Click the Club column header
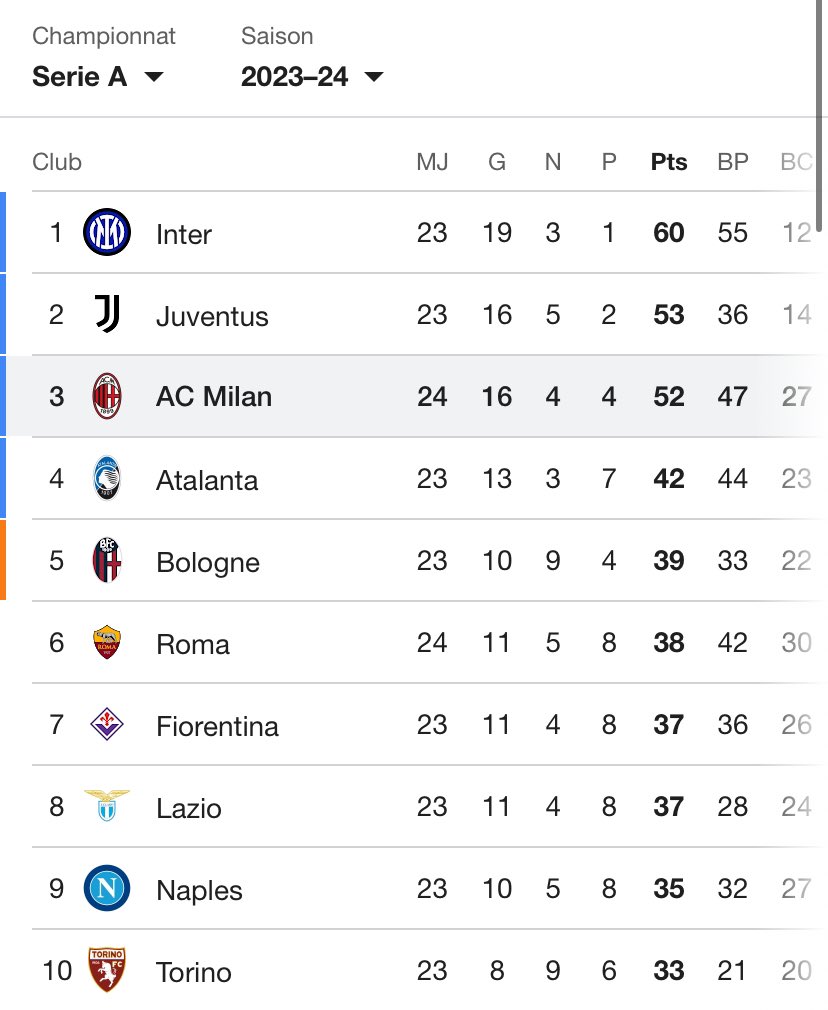Viewport: 828px width, 1010px height. [x=57, y=162]
